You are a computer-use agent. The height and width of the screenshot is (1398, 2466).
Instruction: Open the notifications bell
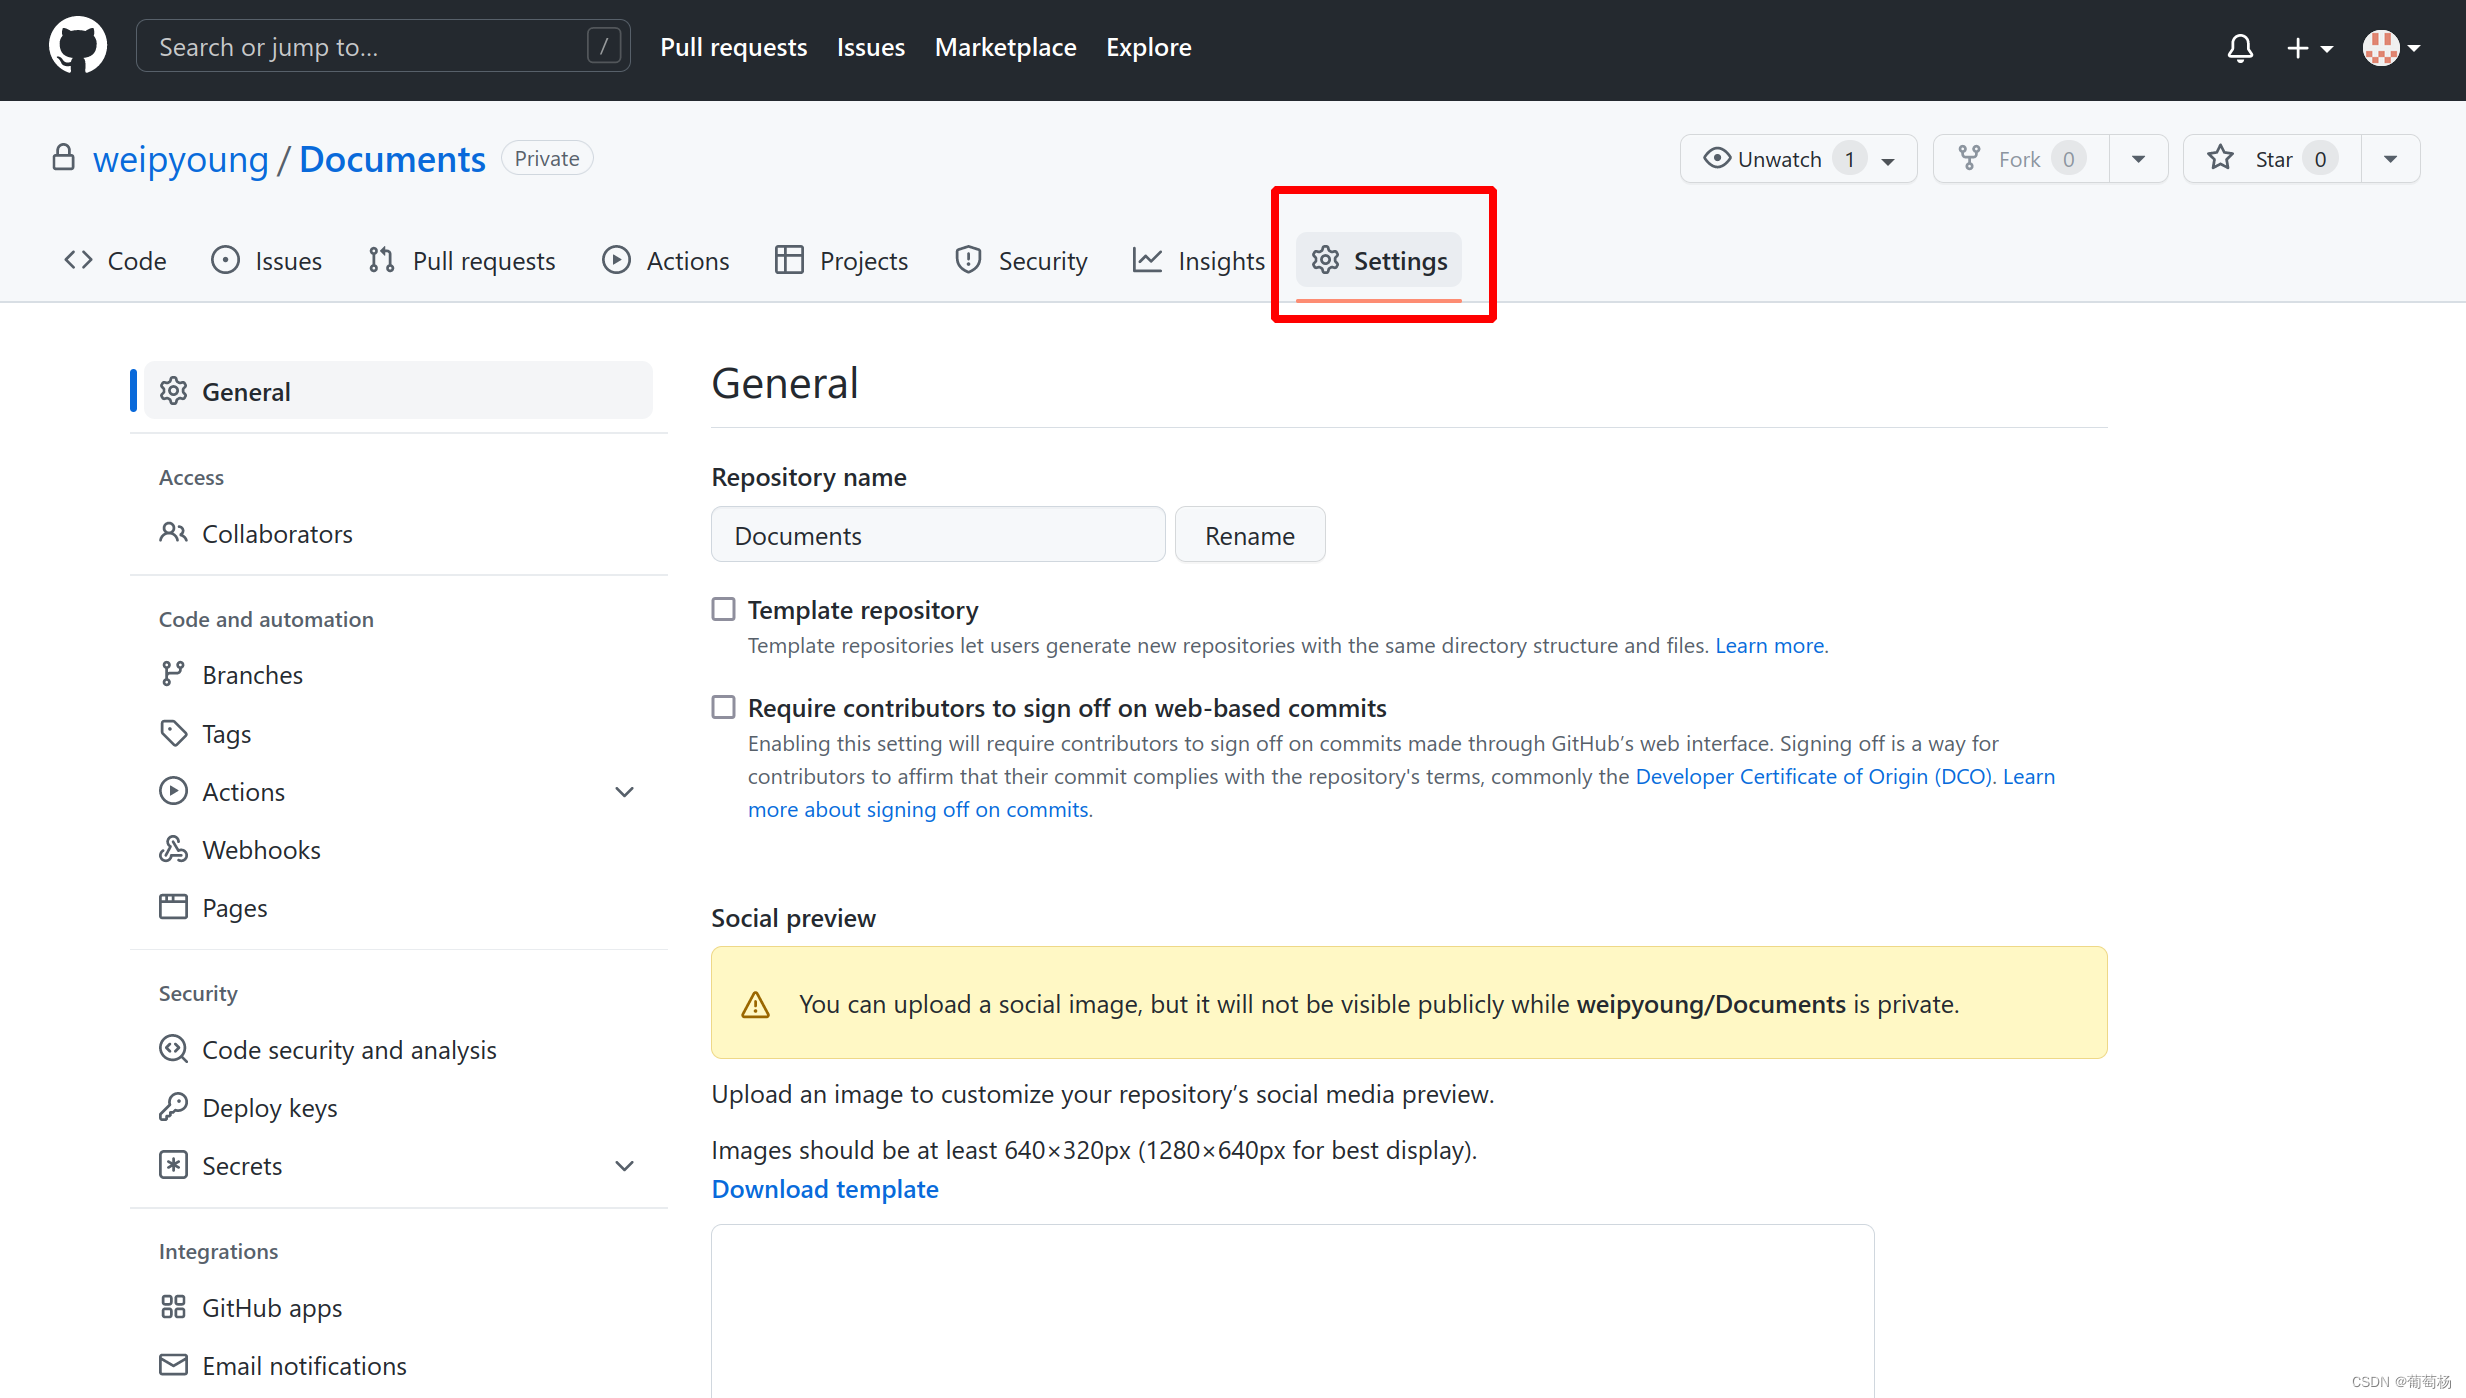click(2240, 48)
